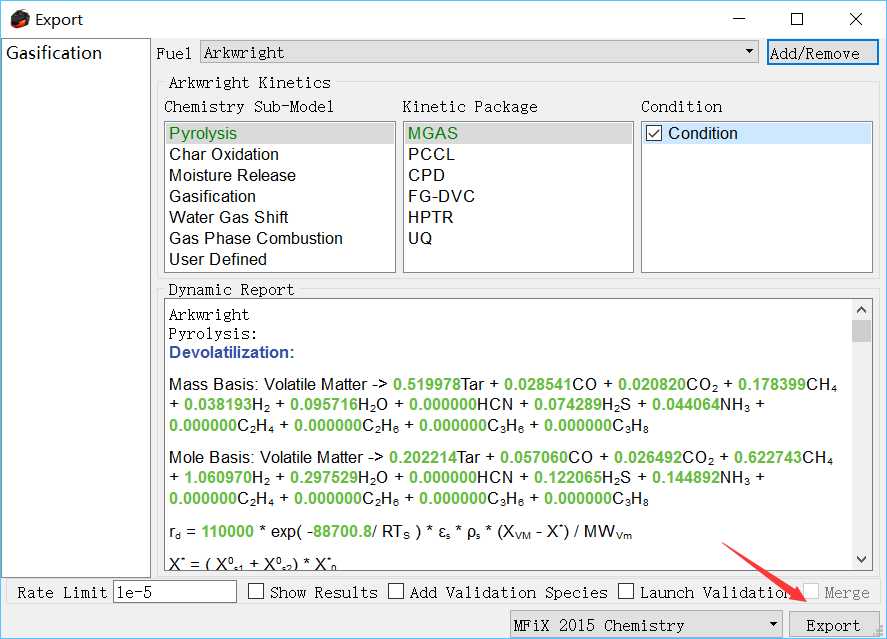Click the Devolatilization heading in report
This screenshot has width=887, height=639.
[231, 352]
